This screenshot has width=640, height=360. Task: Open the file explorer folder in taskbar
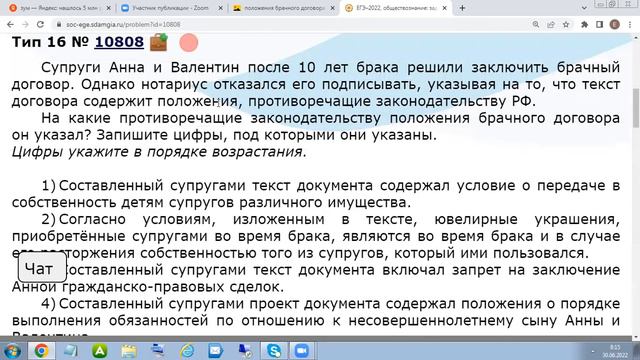pyautogui.click(x=129, y=351)
